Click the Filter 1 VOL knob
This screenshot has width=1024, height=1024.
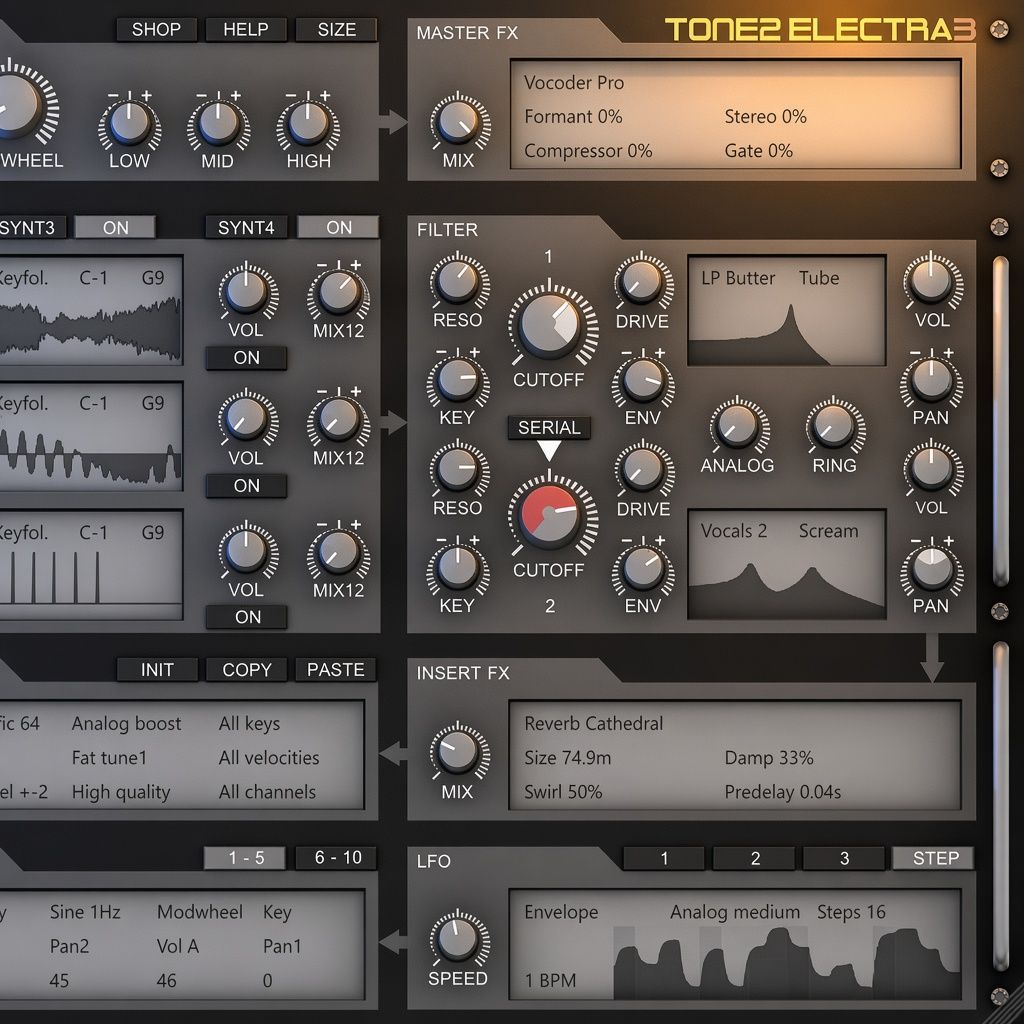(x=931, y=281)
